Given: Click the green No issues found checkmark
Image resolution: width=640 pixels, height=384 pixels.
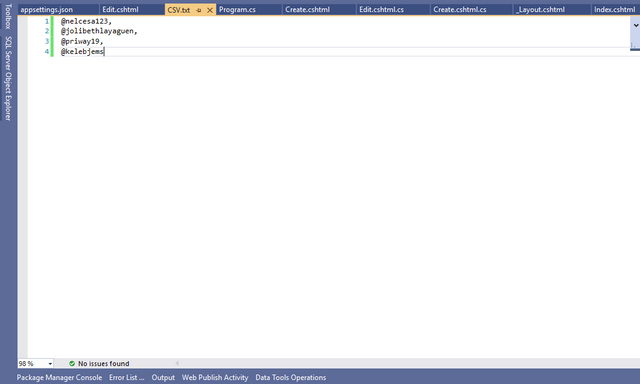Looking at the screenshot, I should [72, 363].
